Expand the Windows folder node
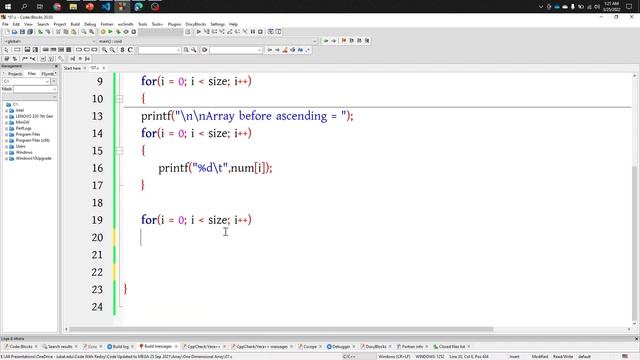 6,153
